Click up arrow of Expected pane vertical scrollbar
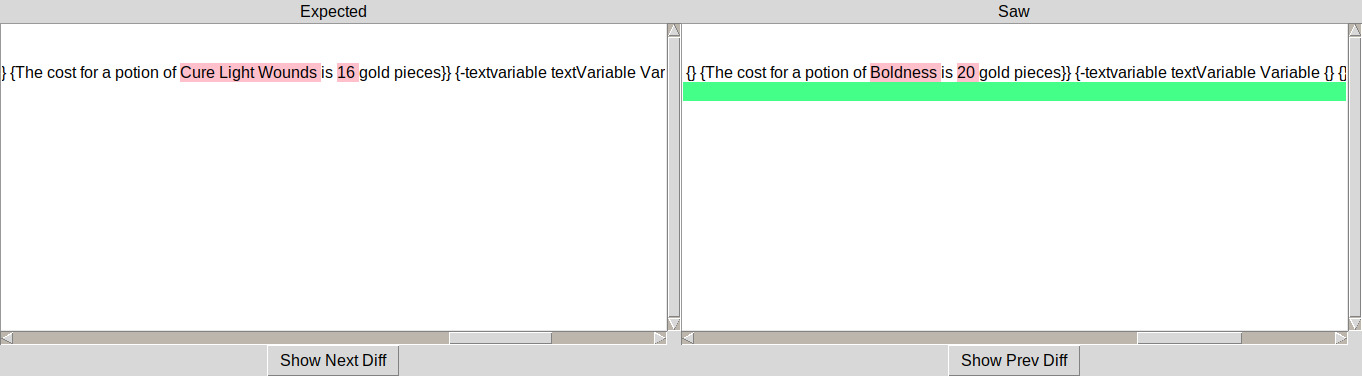The width and height of the screenshot is (1362, 376). pyautogui.click(x=674, y=30)
